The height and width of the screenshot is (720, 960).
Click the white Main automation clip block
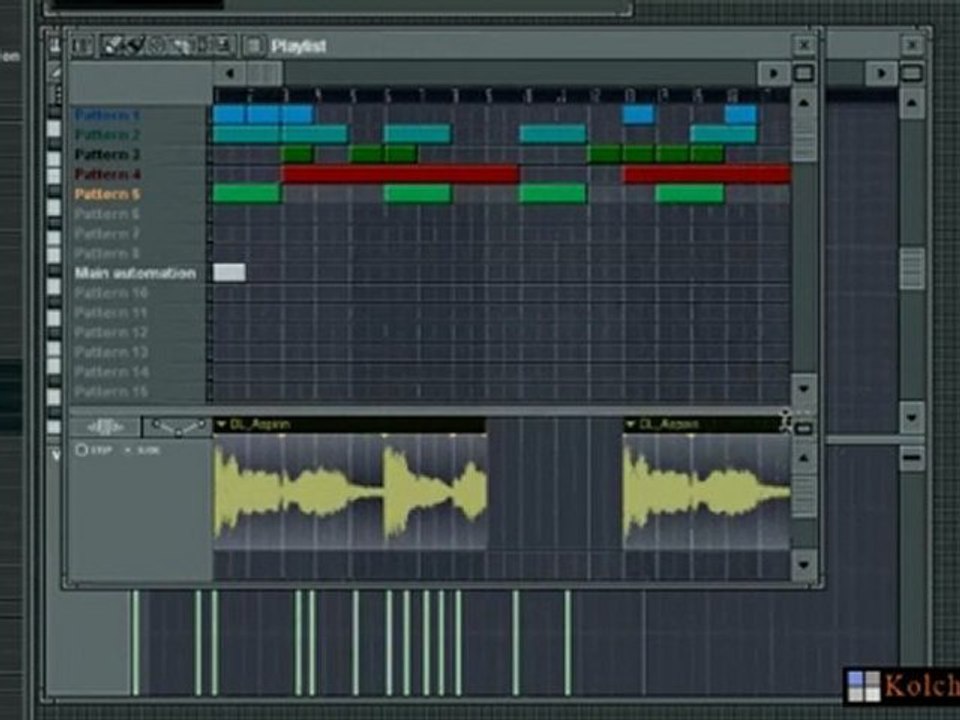coord(229,272)
